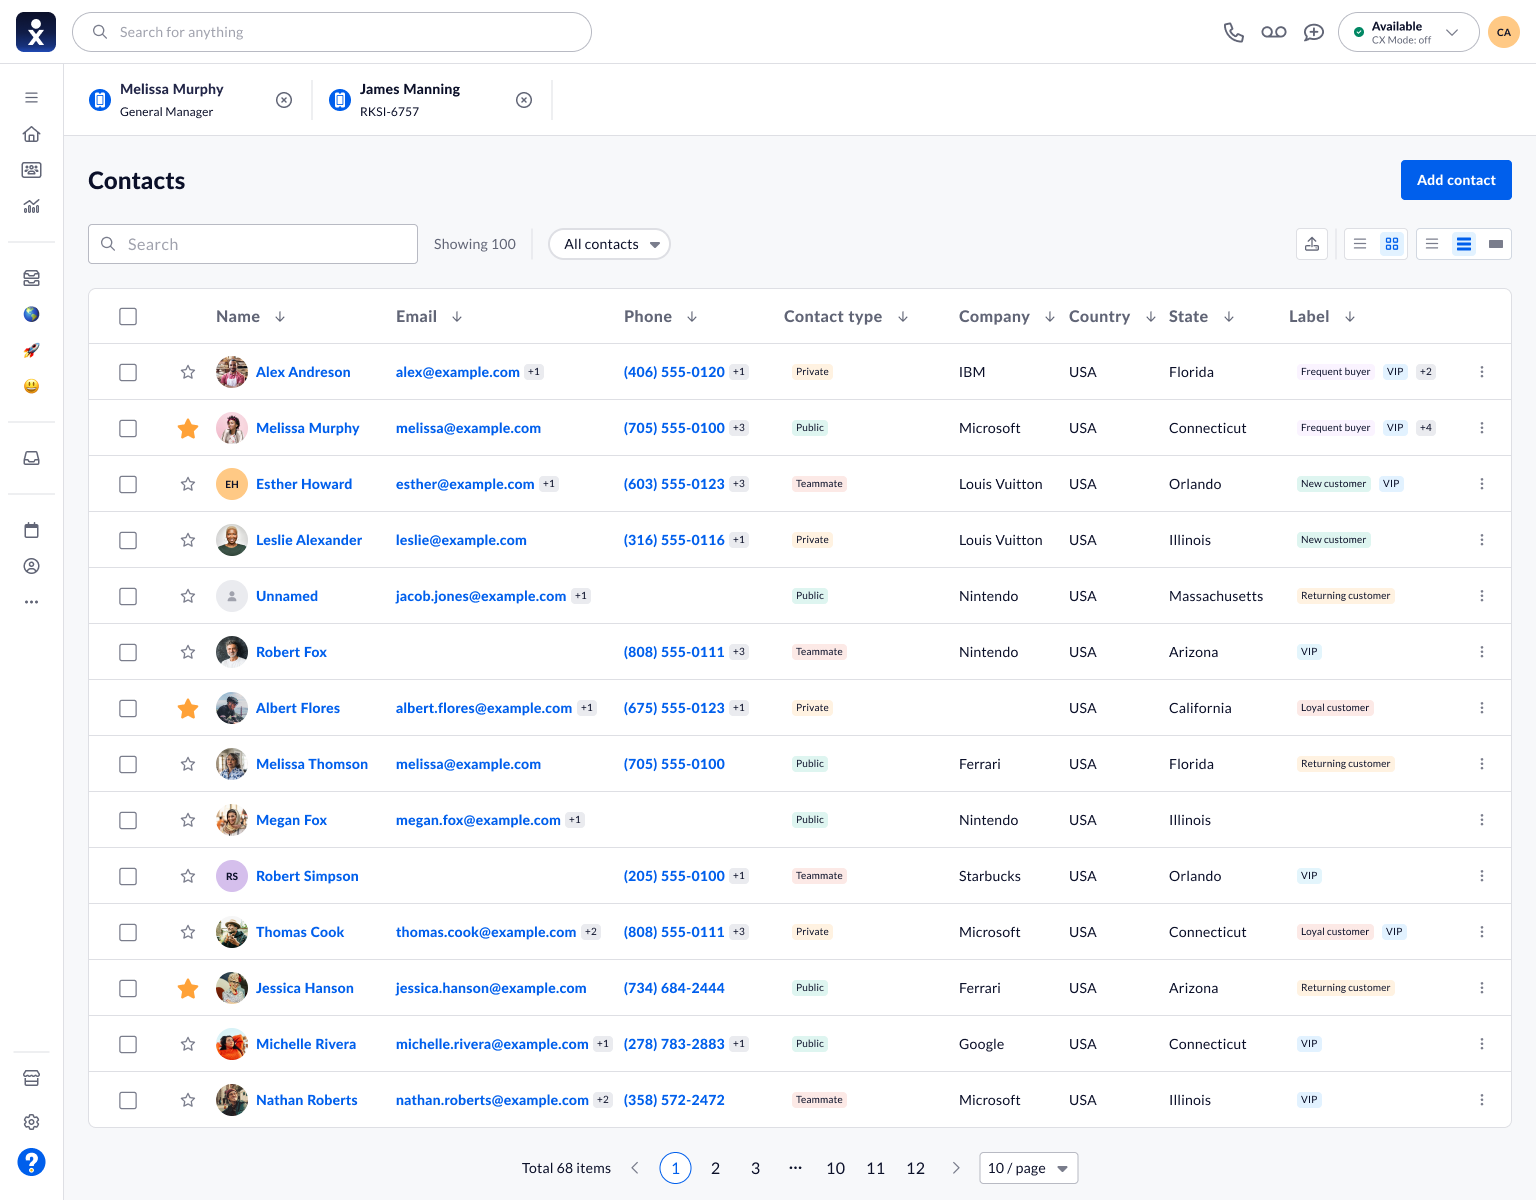Sort by the Name column arrow
The image size is (1536, 1200).
(280, 316)
